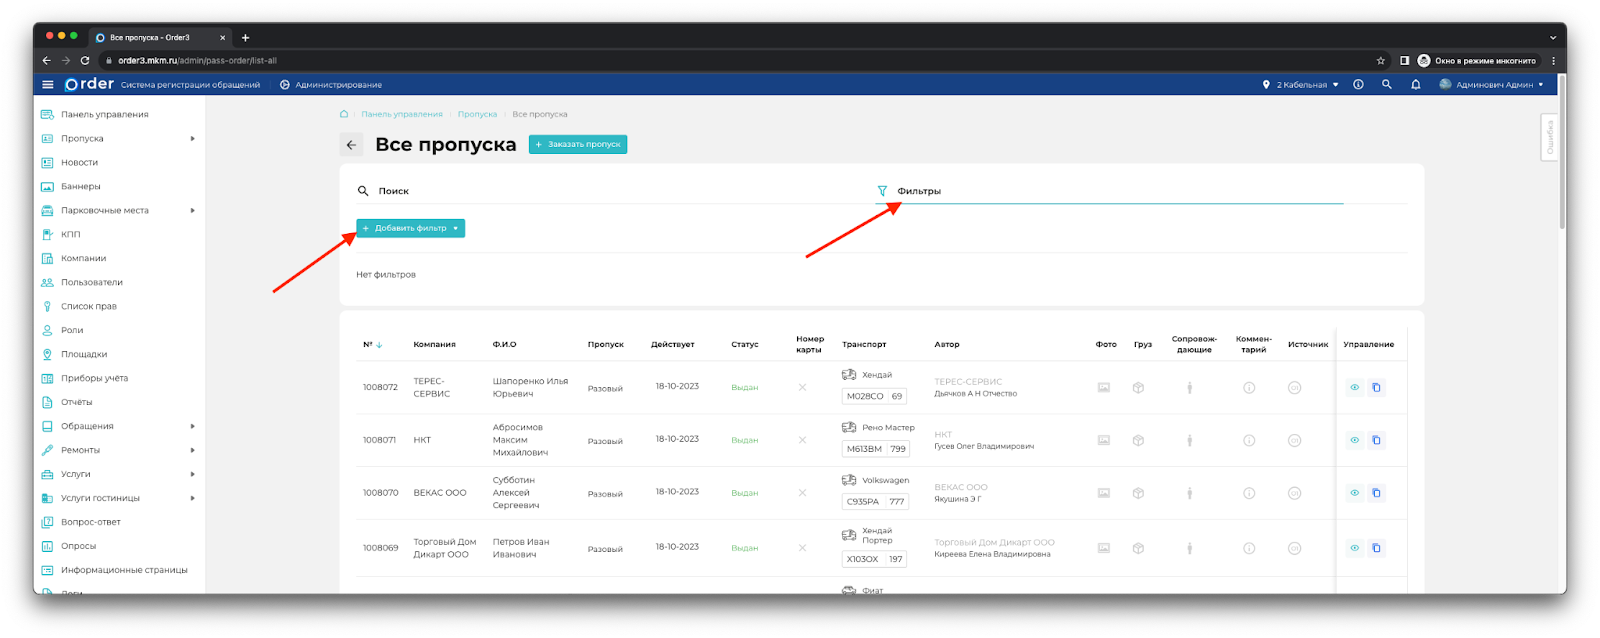Open the Добавить фильтр dropdown
The width and height of the screenshot is (1600, 638).
point(410,228)
